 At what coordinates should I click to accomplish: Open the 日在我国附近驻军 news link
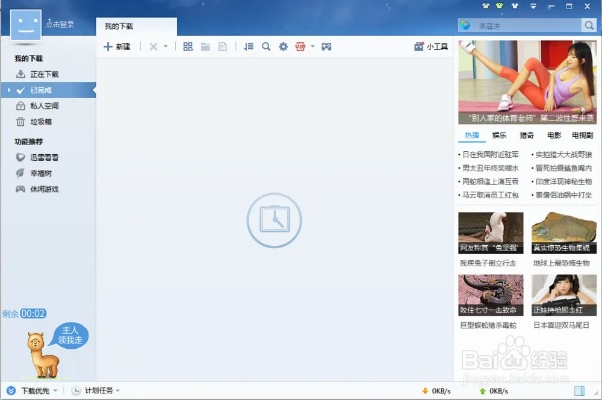pyautogui.click(x=490, y=154)
